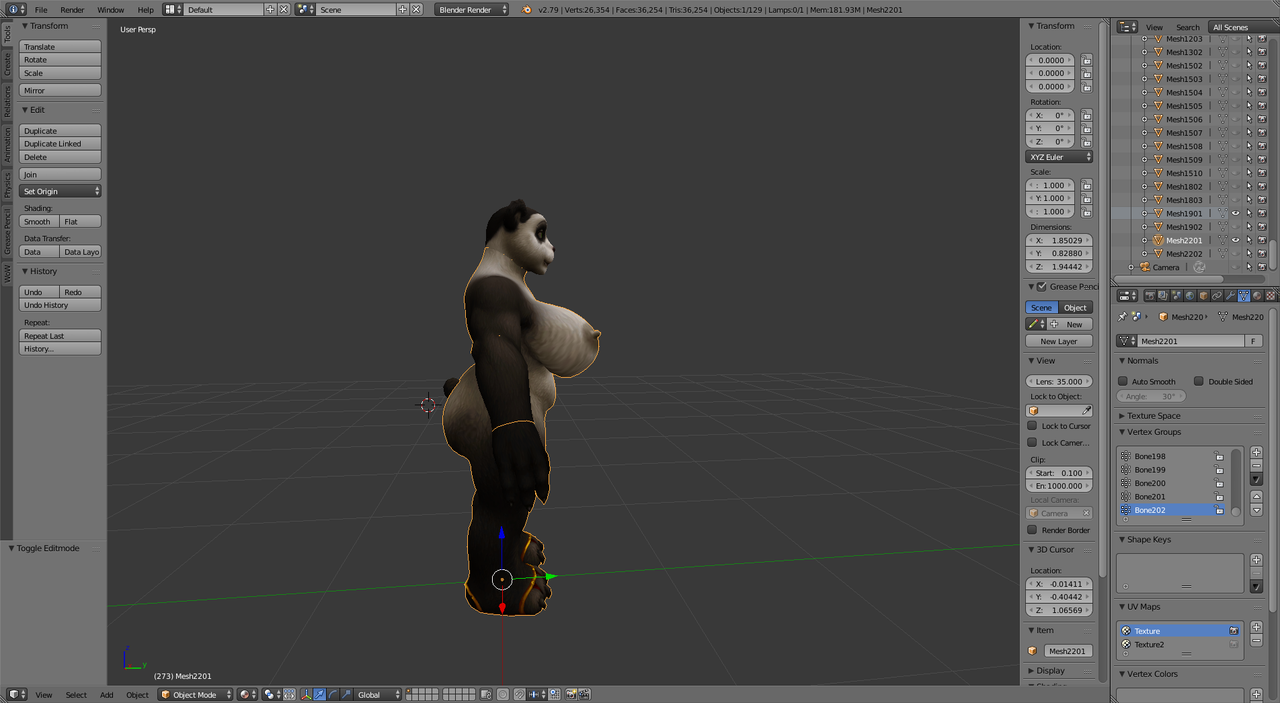Open the File menu
The image size is (1280, 703).
point(41,9)
